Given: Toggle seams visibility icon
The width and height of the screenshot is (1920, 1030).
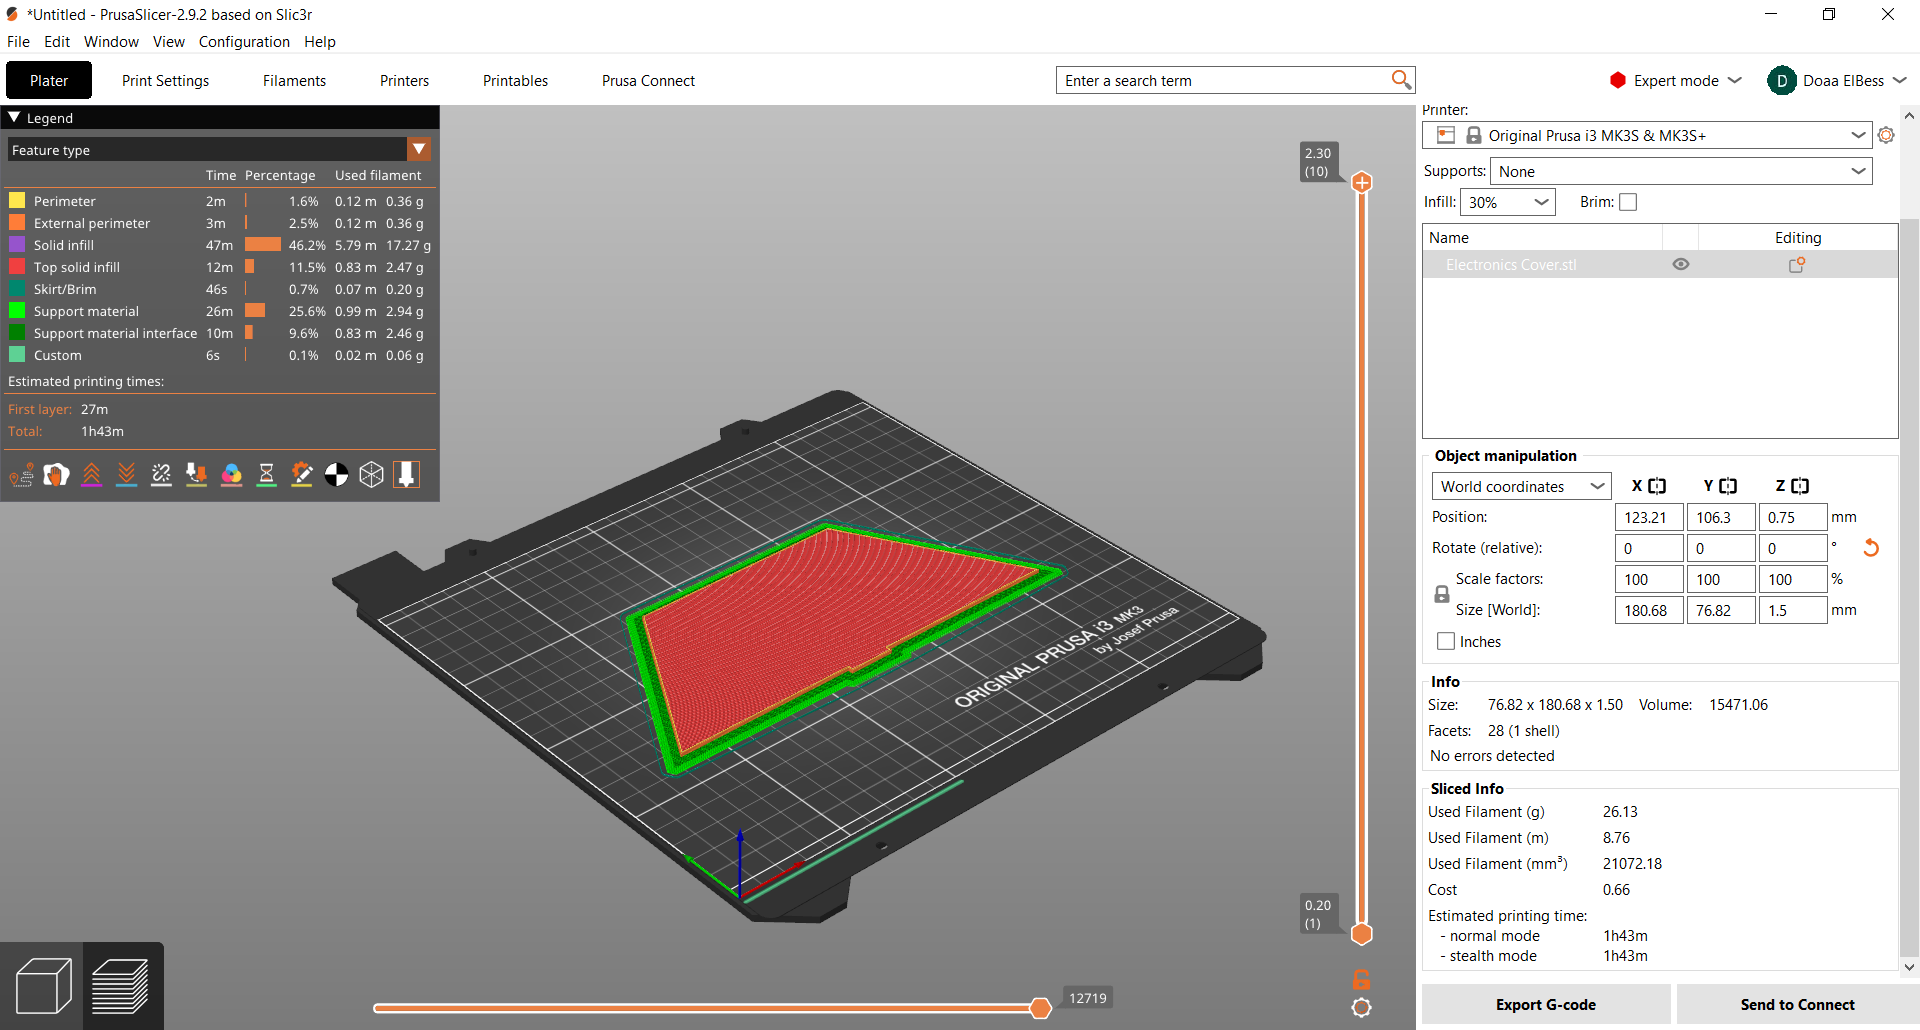Looking at the screenshot, I should [161, 474].
